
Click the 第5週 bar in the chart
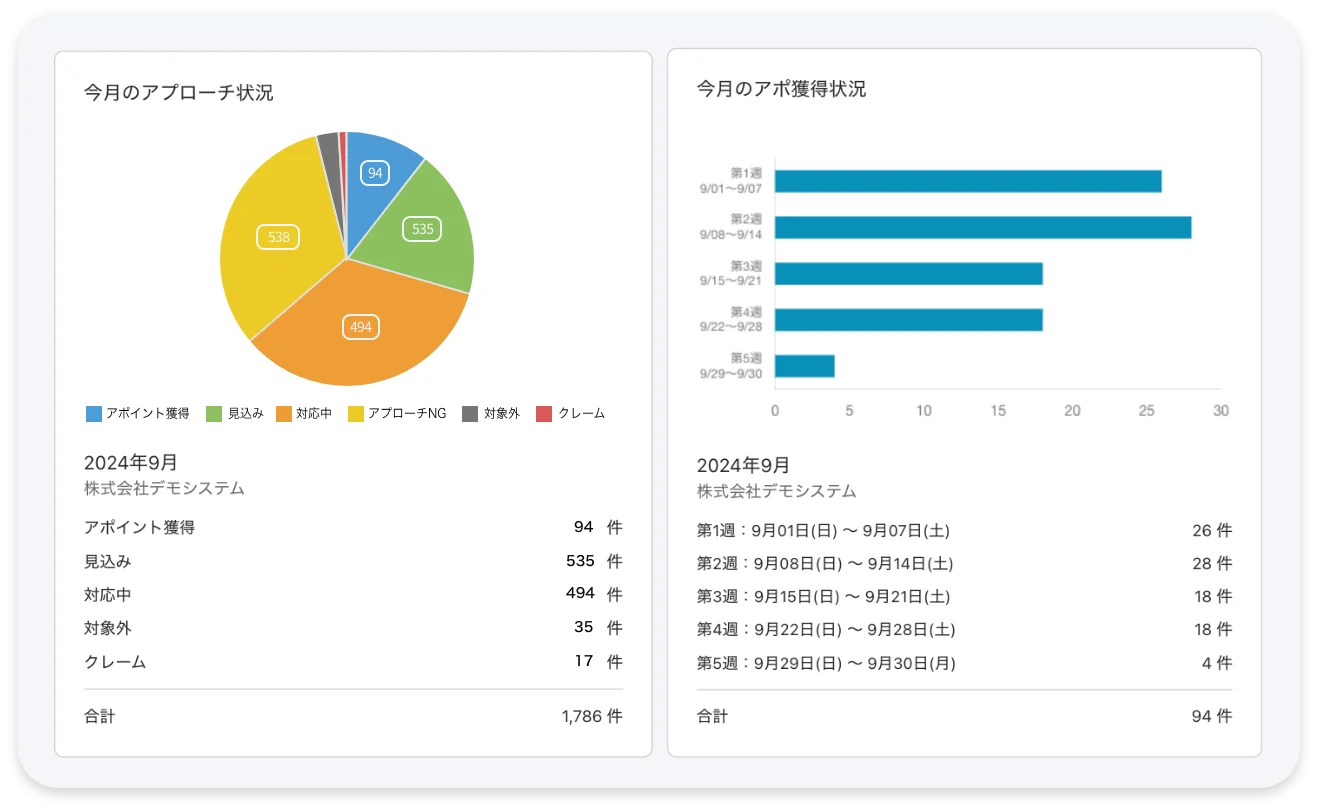pyautogui.click(x=805, y=366)
